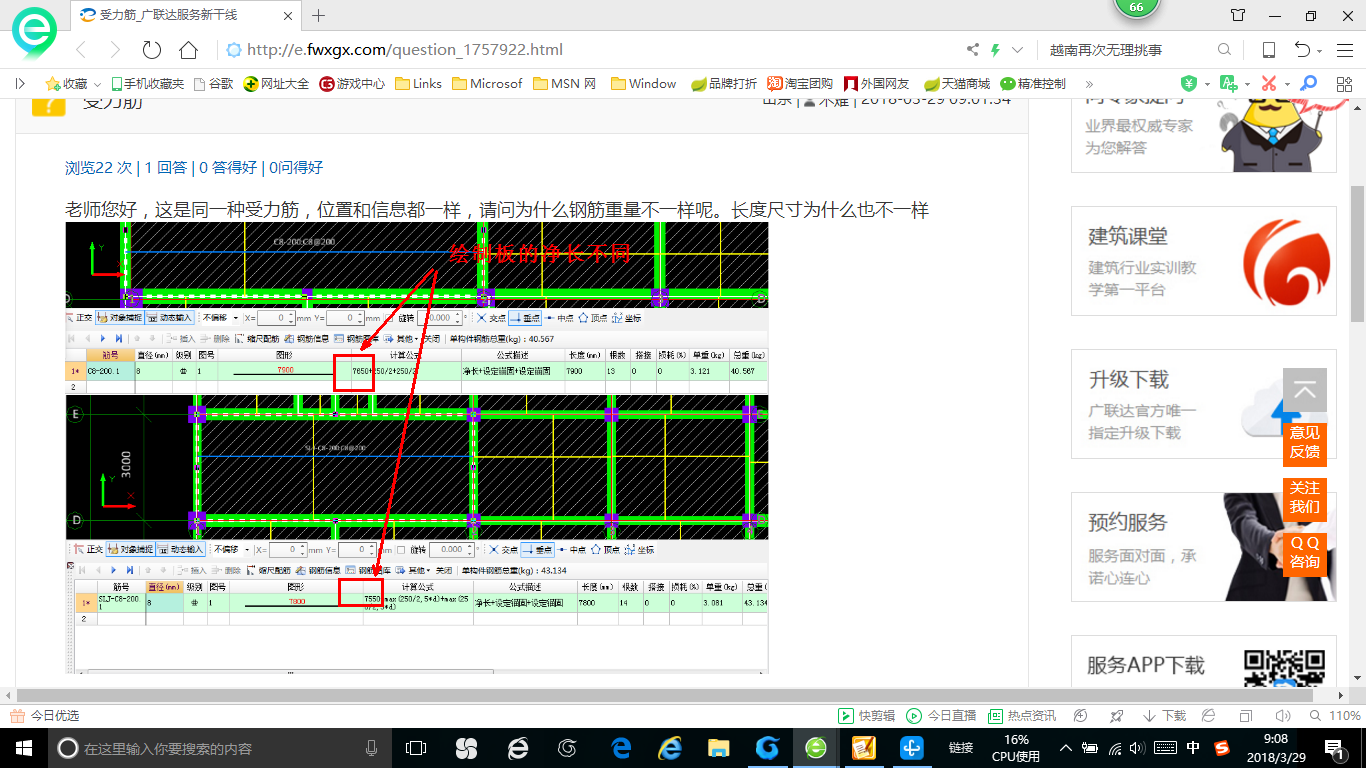Reload the page with the refresh icon
The height and width of the screenshot is (768, 1366).
point(152,50)
